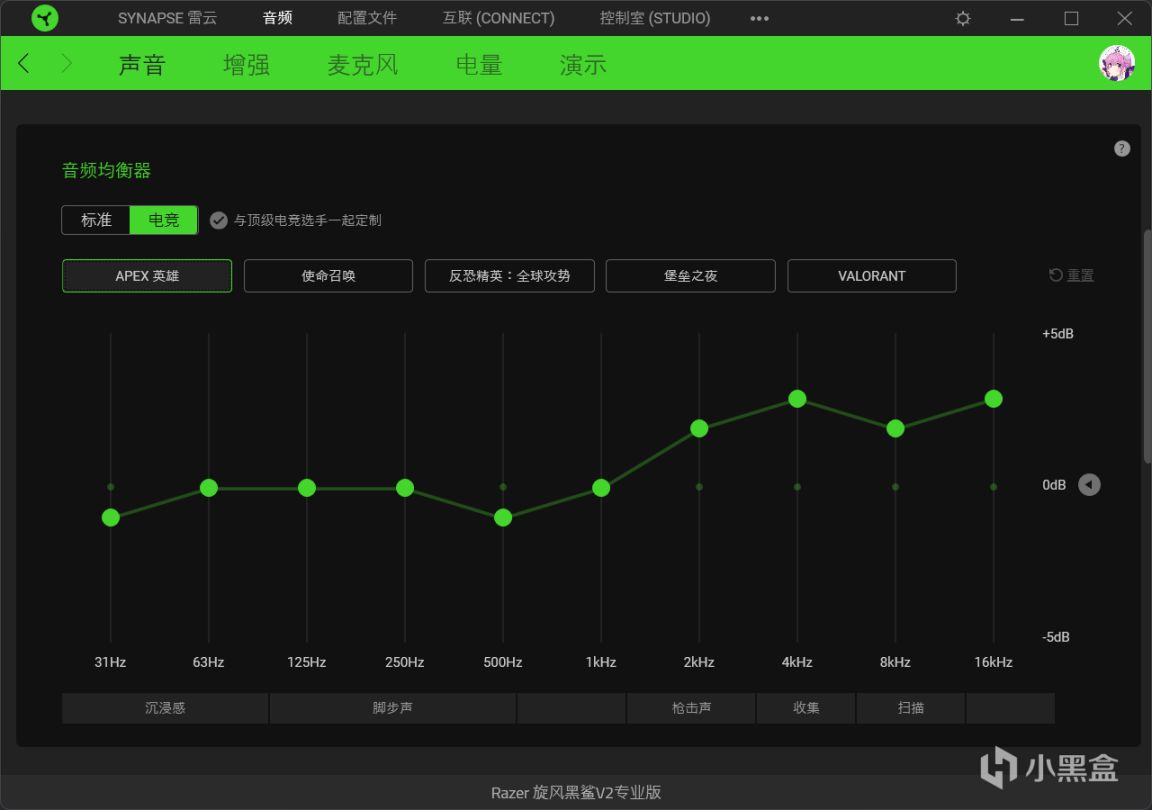Click the 重置 reset icon
1152x810 pixels.
1056,275
